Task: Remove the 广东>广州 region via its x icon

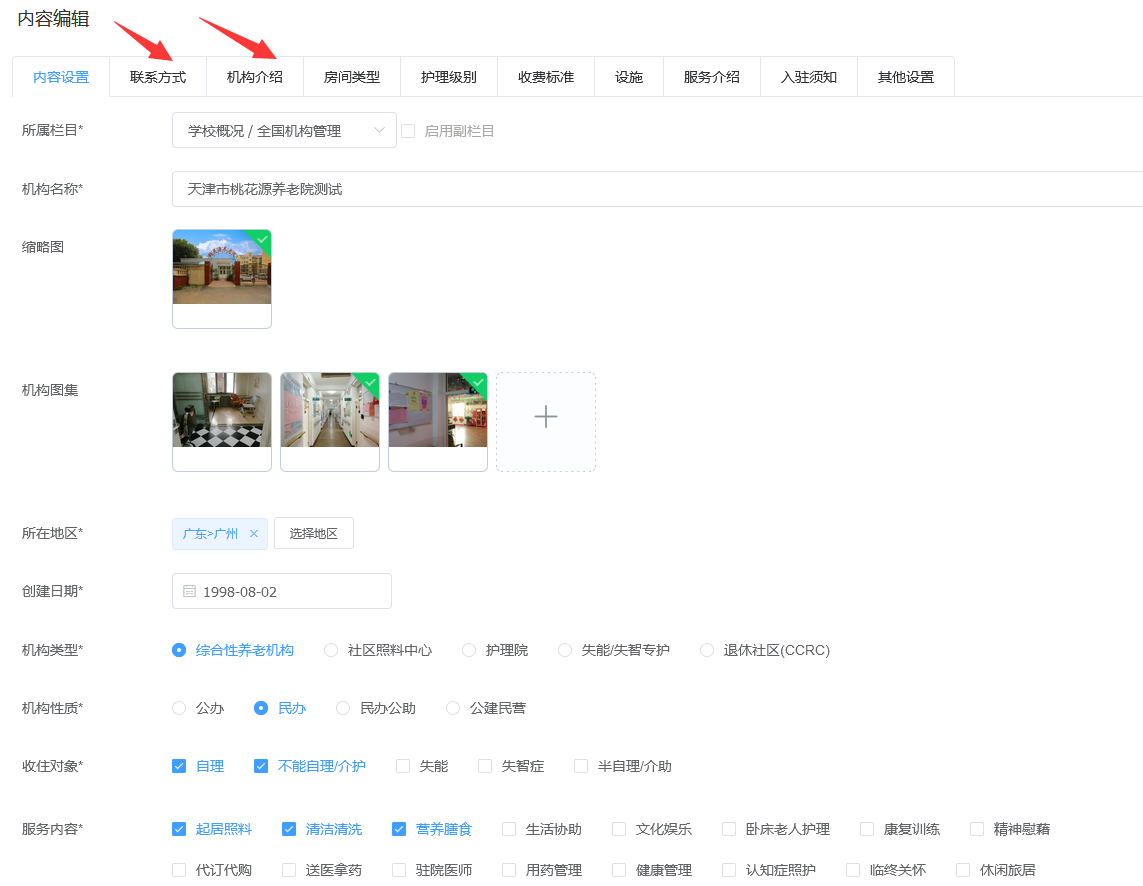Action: (x=254, y=533)
